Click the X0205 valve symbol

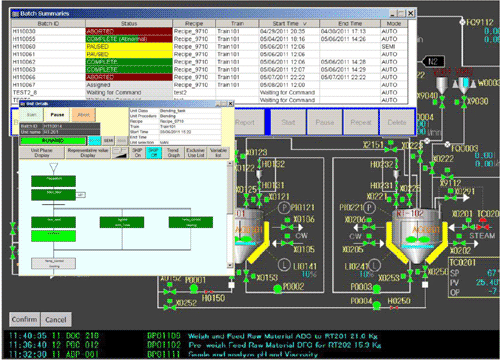click(x=369, y=242)
